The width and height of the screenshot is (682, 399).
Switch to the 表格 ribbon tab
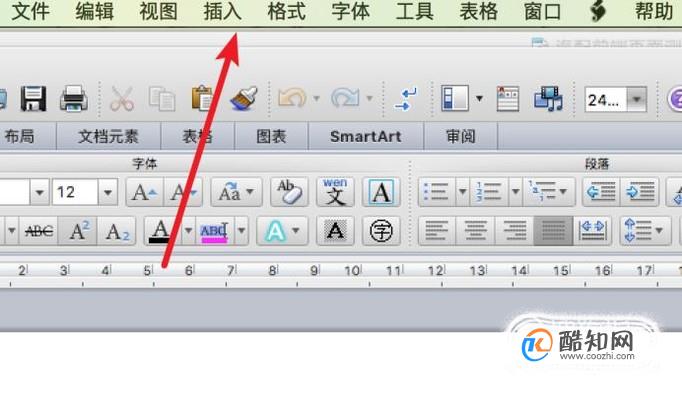pos(197,136)
